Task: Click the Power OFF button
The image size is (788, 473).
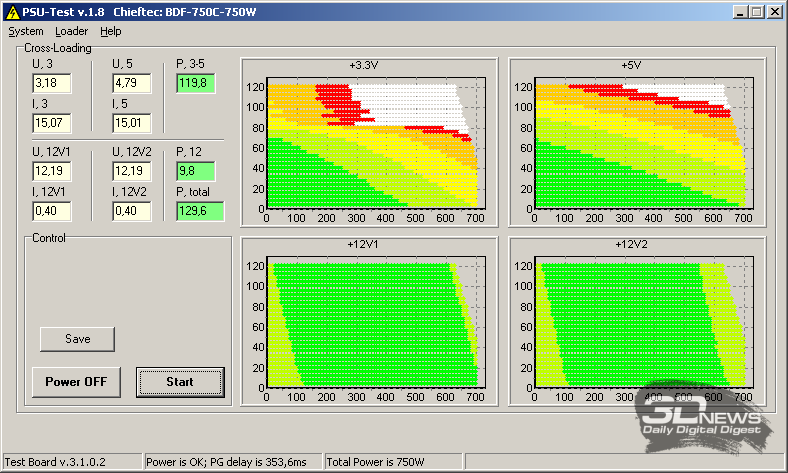Action: [x=76, y=382]
